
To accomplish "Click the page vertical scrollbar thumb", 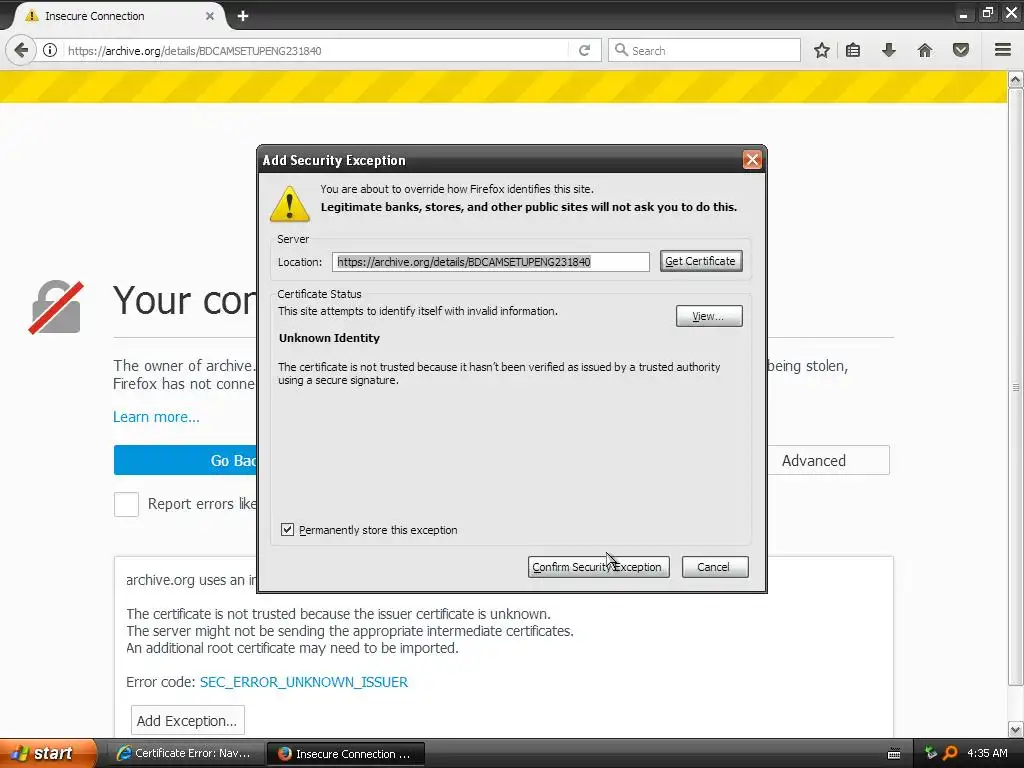I will tap(1016, 387).
